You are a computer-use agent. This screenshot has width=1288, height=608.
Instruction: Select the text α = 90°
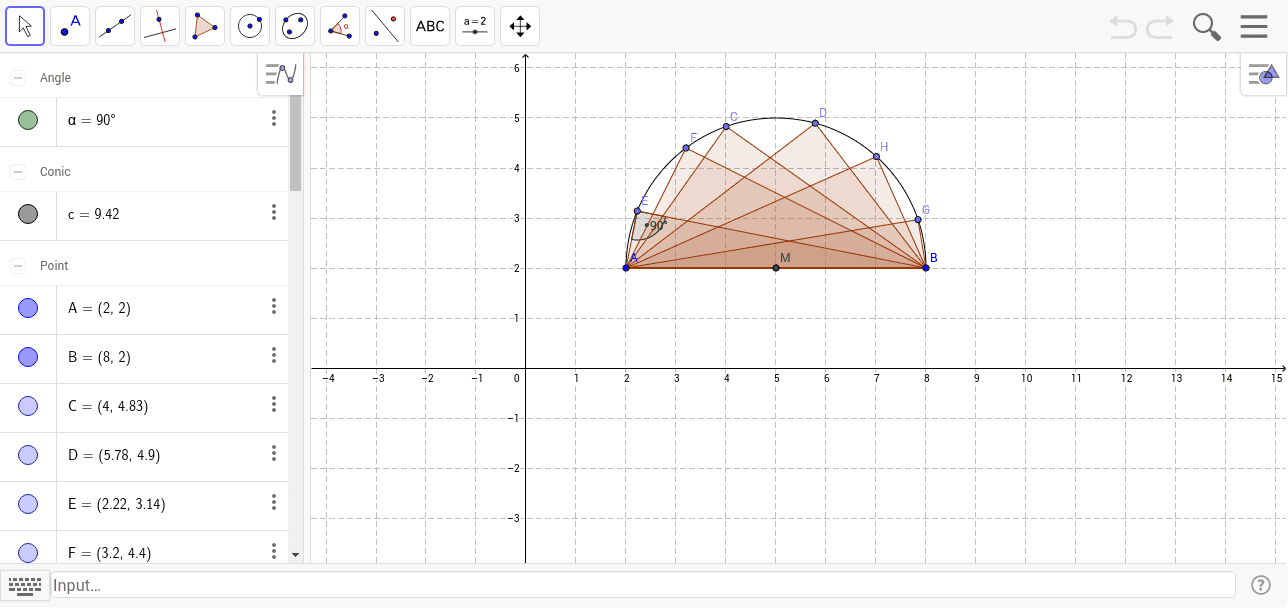92,120
